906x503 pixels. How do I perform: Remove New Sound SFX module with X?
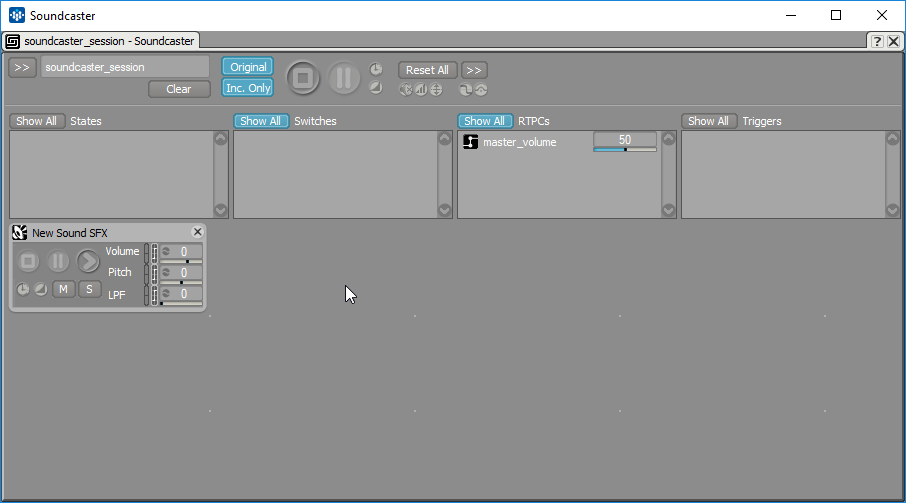pos(197,232)
